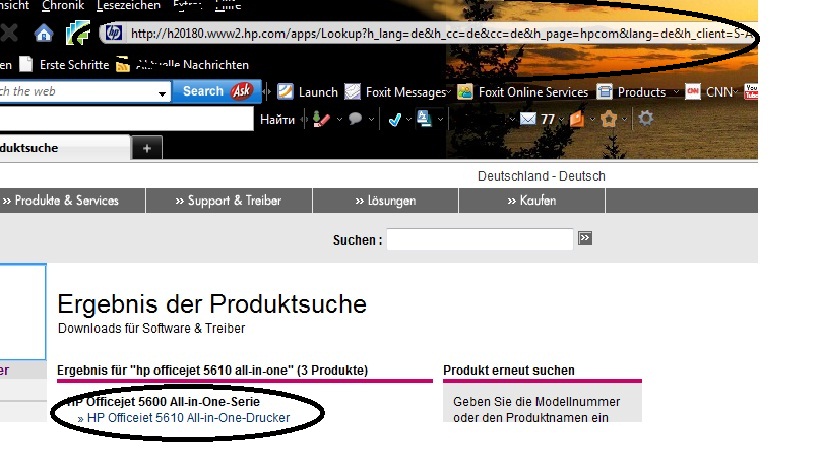
Task: Click the Downloads für Software & Treiber text
Action: 151,328
